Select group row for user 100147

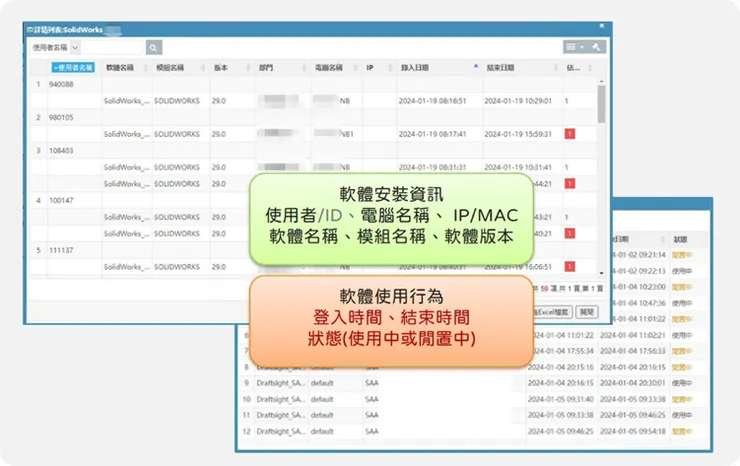313,200
